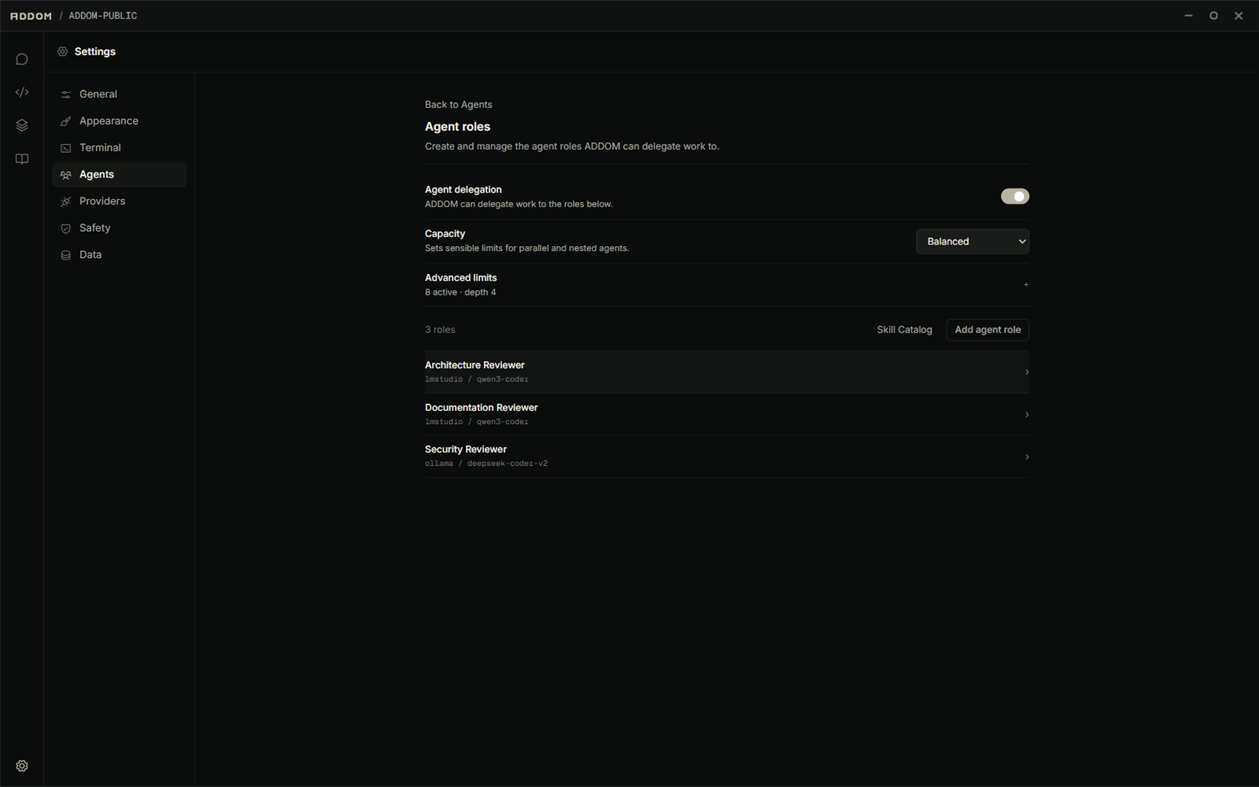The width and height of the screenshot is (1259, 787).
Task: Click the Appearance brush icon
Action: [66, 121]
